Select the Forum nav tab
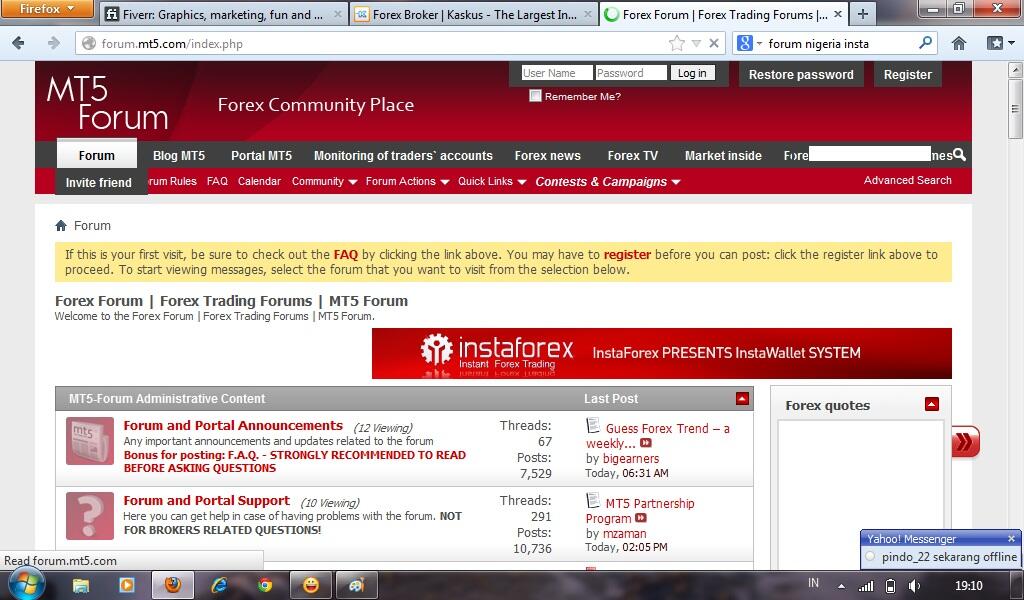Screen dimensions: 1024x600 coord(97,155)
